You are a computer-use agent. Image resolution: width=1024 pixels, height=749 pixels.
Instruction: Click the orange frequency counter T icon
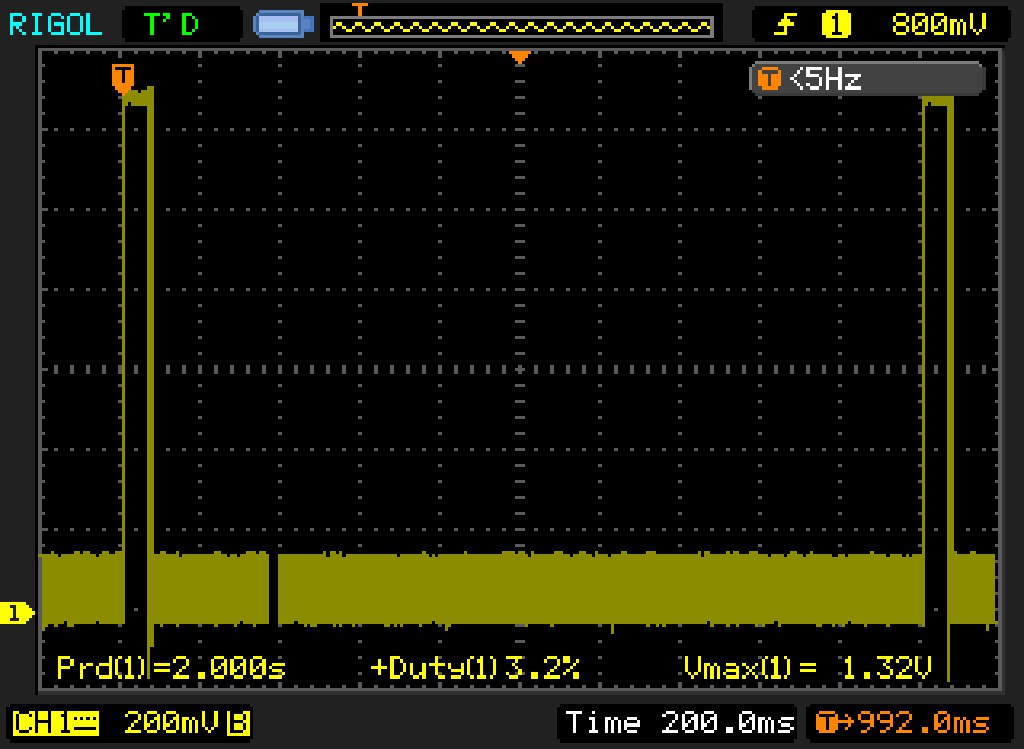769,79
